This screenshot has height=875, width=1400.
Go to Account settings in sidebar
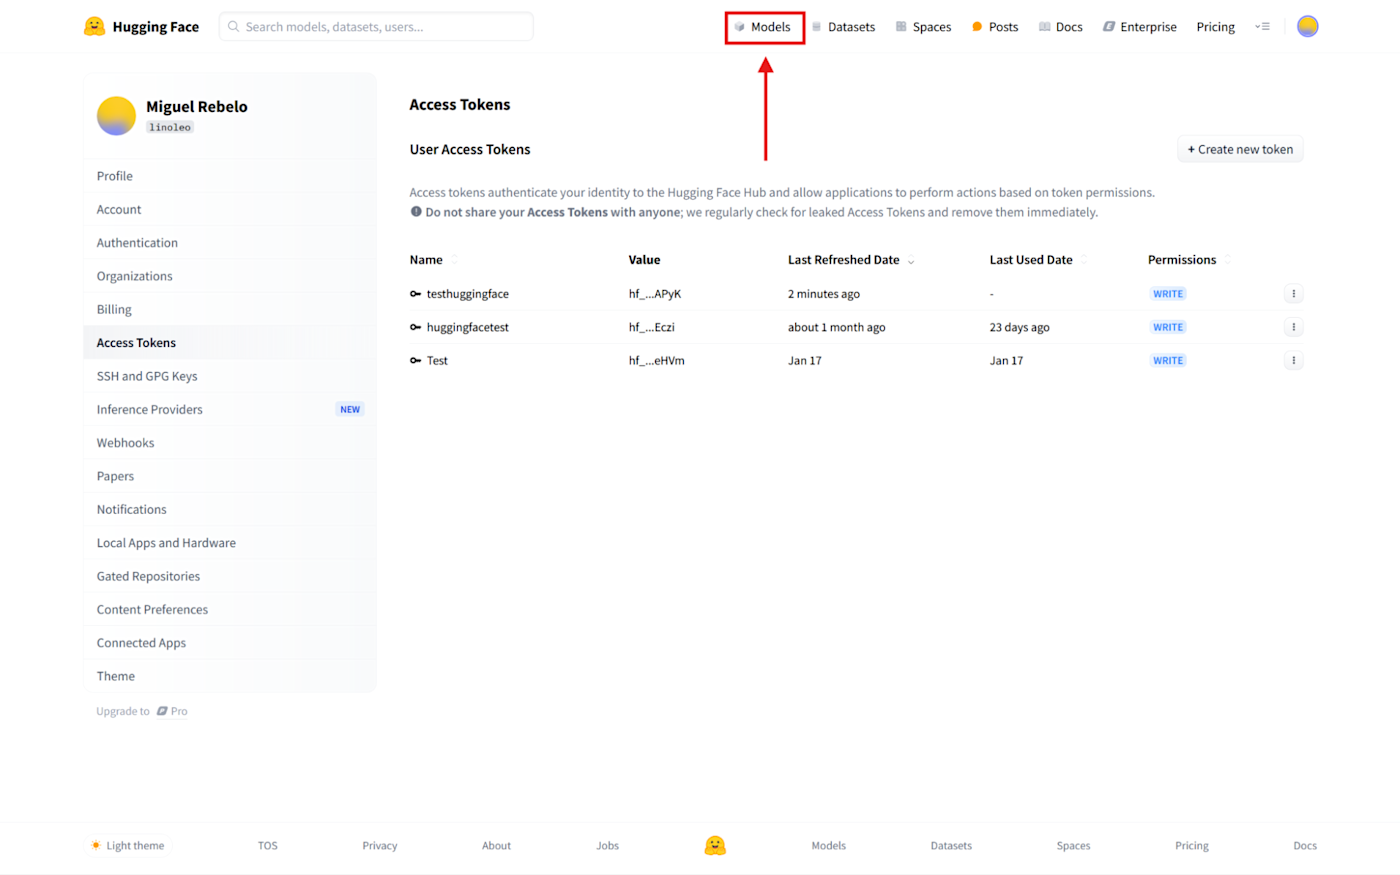click(x=230, y=209)
